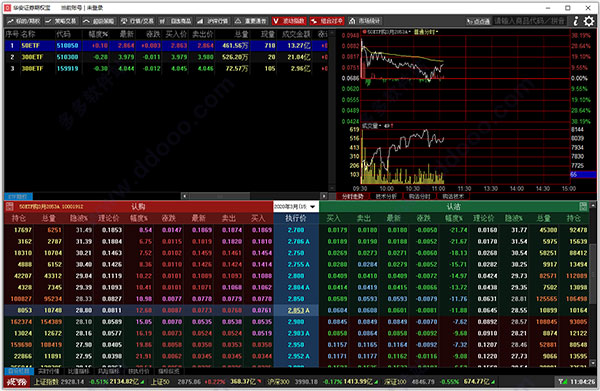Click the red toolbar button right of 波动指数
Image resolution: width=600 pixels, height=391 pixels.
click(x=327, y=21)
